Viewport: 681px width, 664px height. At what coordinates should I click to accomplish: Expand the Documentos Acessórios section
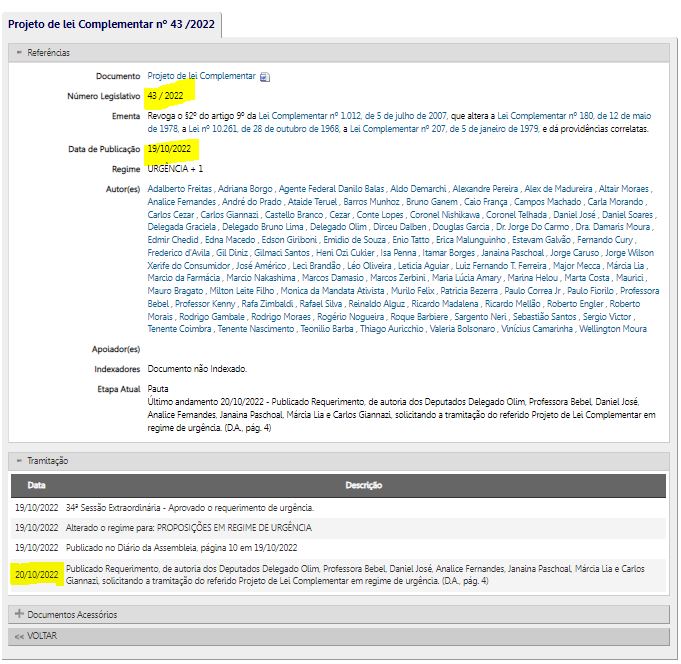pyautogui.click(x=72, y=614)
